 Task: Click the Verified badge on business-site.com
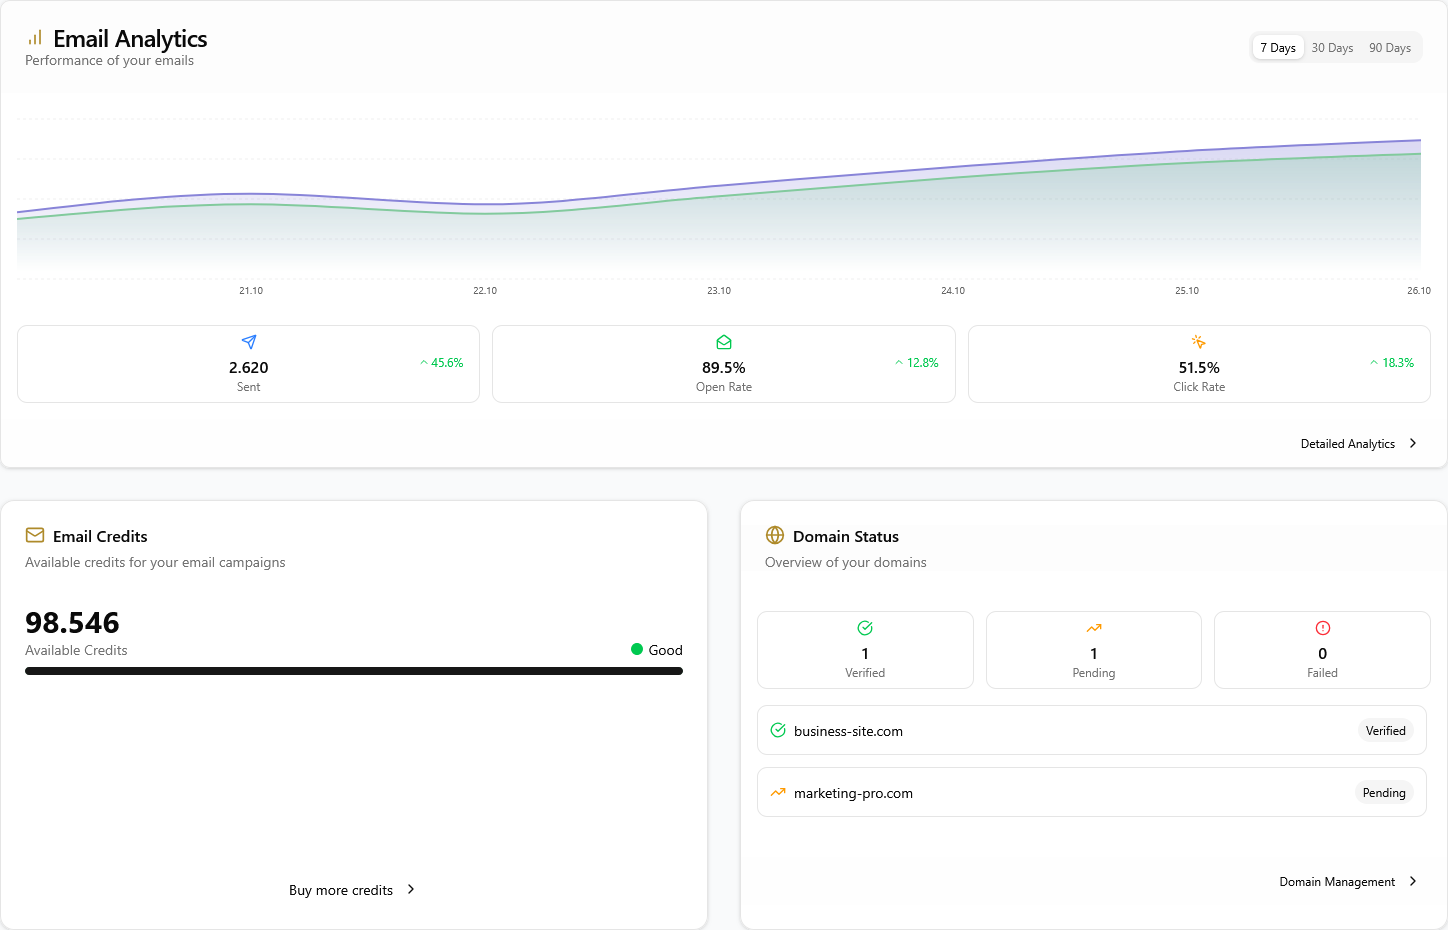coord(1385,730)
